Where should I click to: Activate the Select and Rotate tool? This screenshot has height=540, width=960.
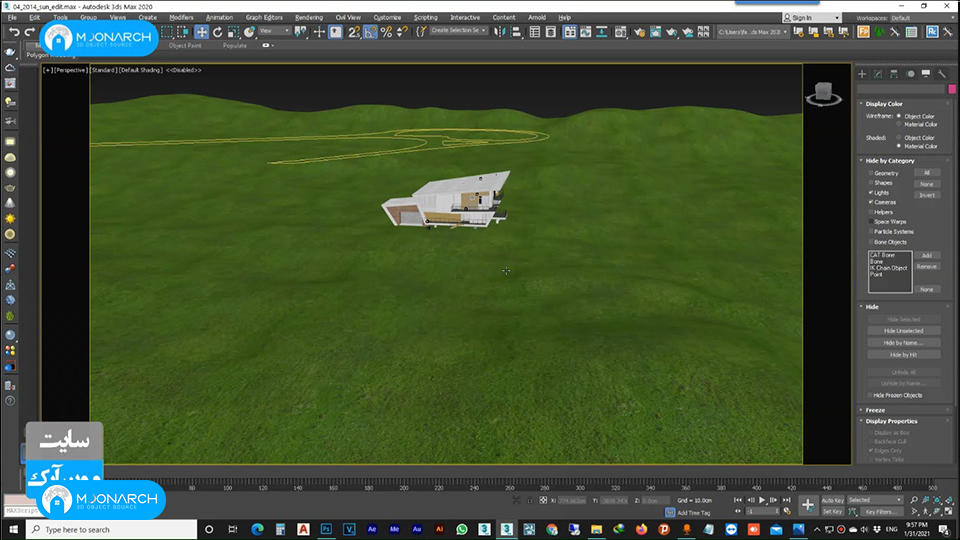click(x=217, y=32)
